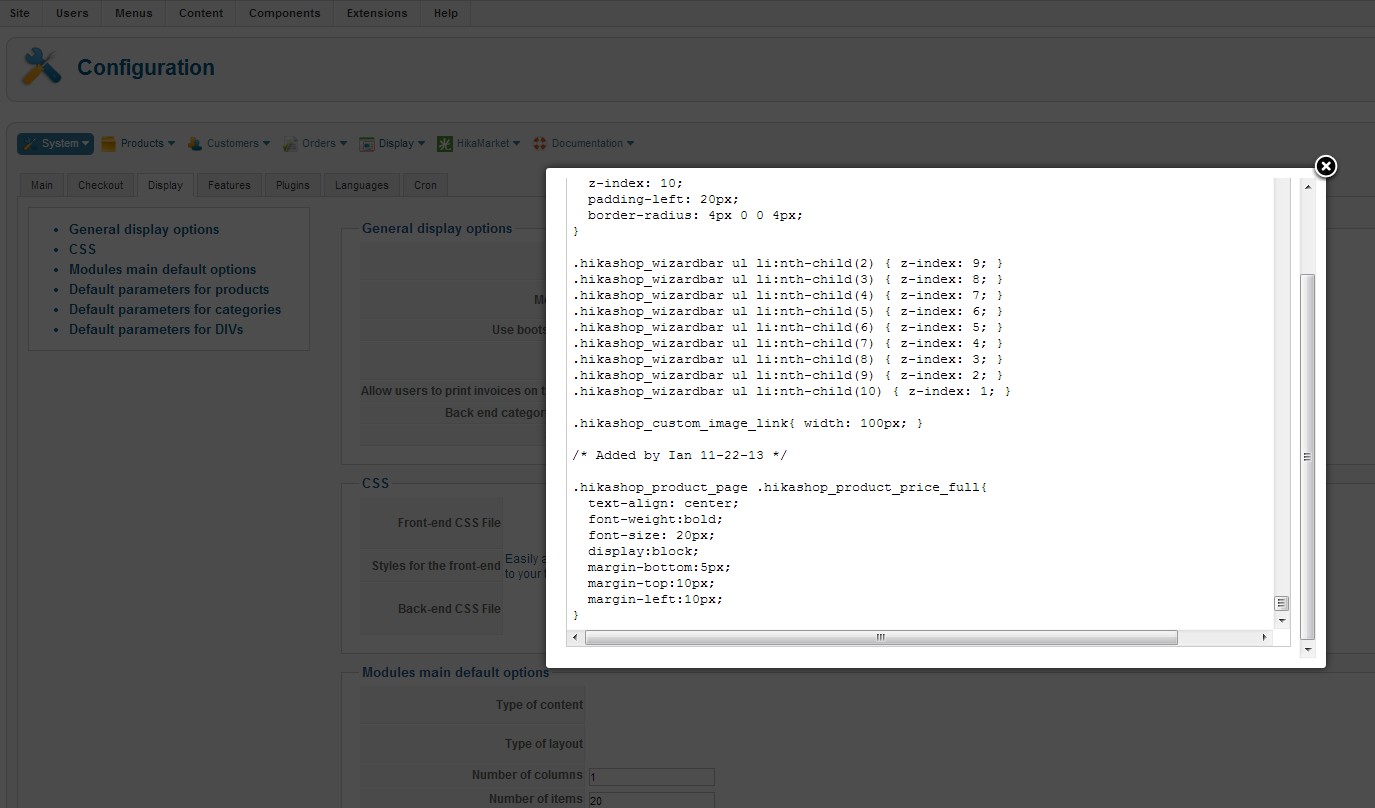Open the HikaMarket dropdown arrow
Viewport: 1375px width, 808px height.
tap(516, 144)
